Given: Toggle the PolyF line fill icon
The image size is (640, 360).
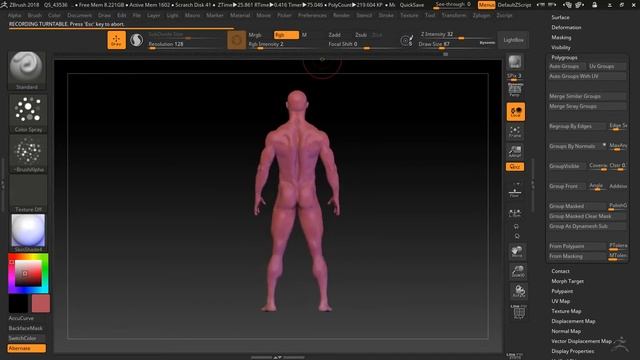Looking at the screenshot, I should tap(519, 312).
